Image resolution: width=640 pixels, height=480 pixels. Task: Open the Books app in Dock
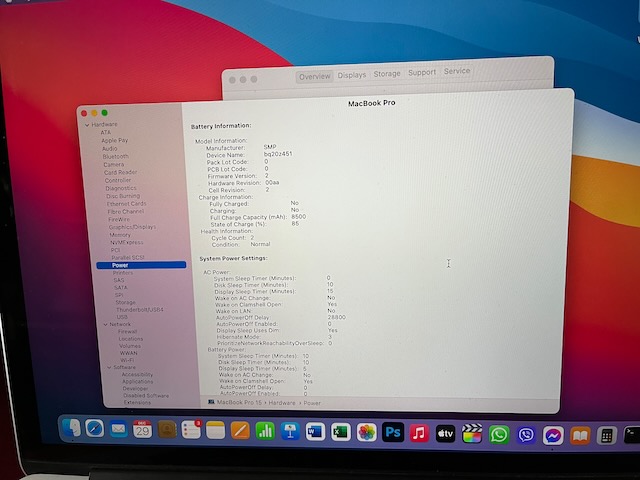point(580,436)
